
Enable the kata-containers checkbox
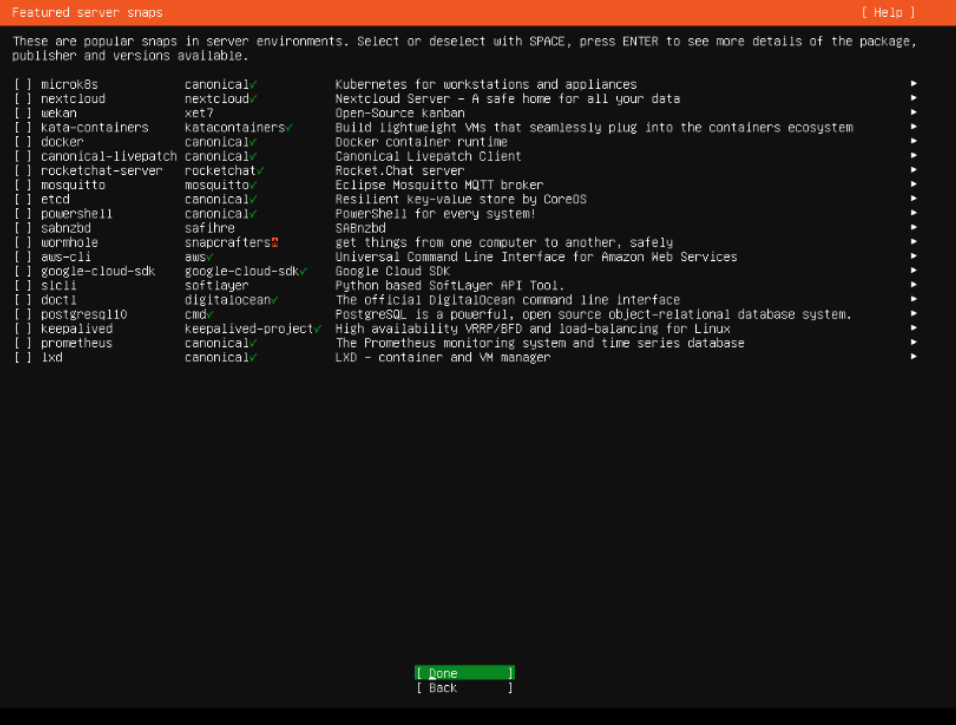point(23,127)
